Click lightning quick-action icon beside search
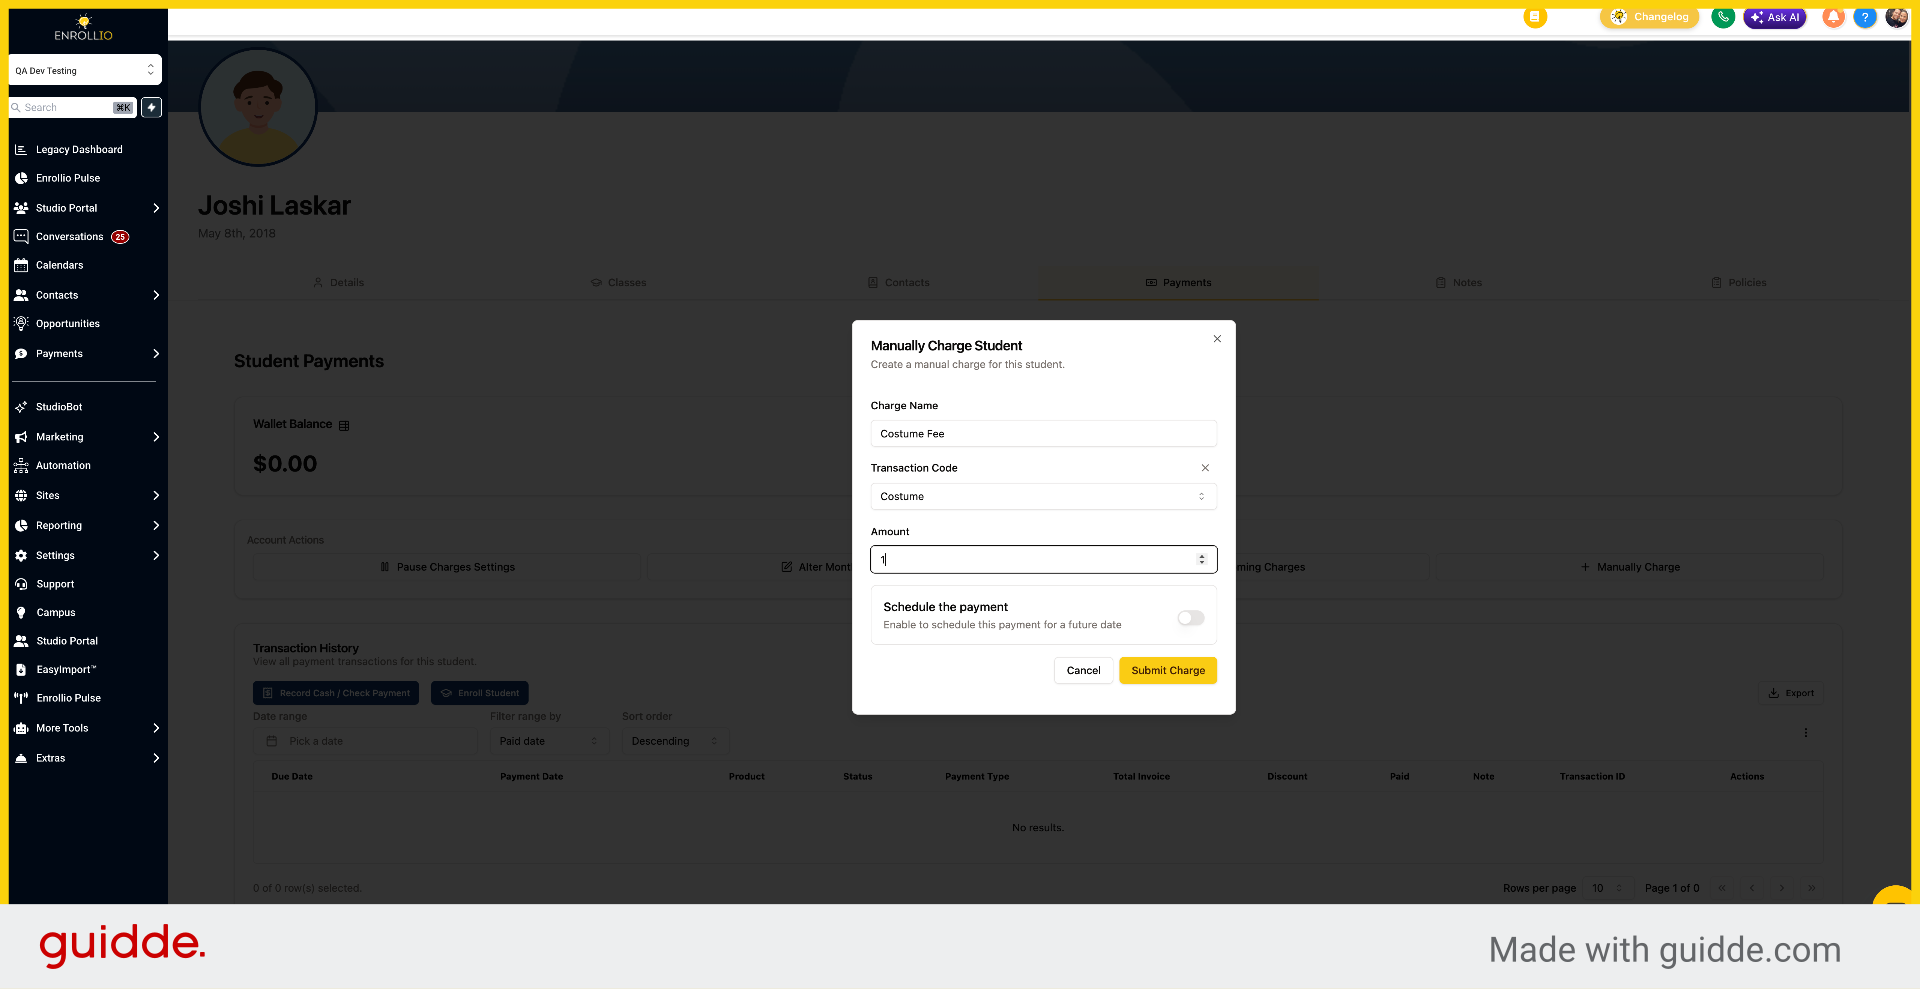This screenshot has width=1920, height=989. coord(151,107)
